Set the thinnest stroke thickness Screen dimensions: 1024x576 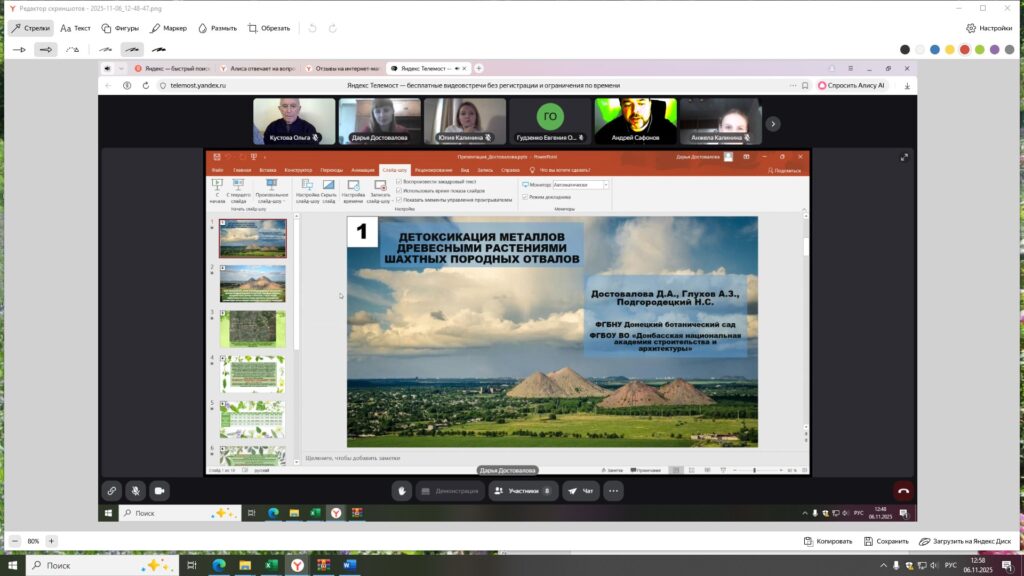tap(105, 49)
